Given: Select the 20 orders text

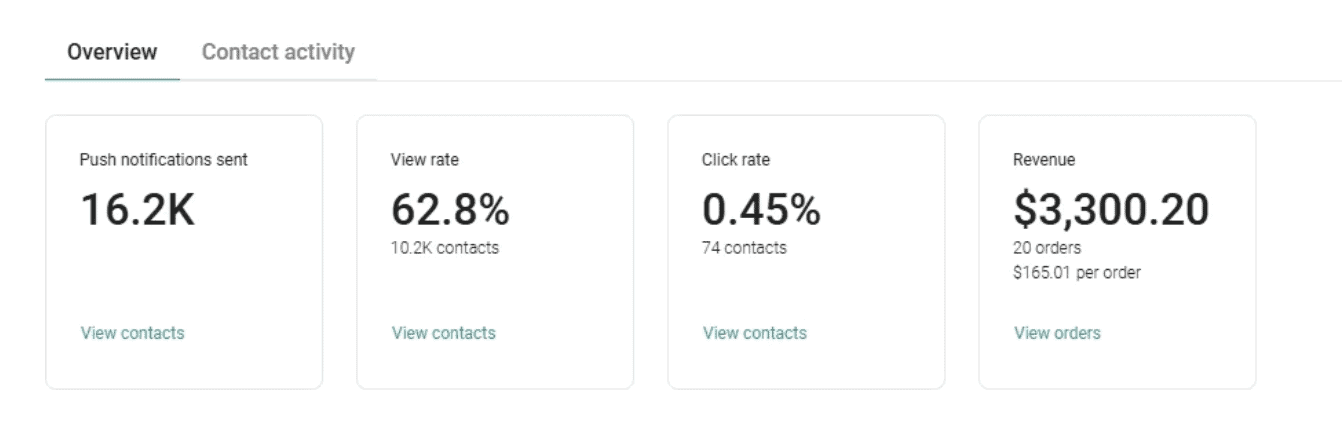Looking at the screenshot, I should (1047, 248).
